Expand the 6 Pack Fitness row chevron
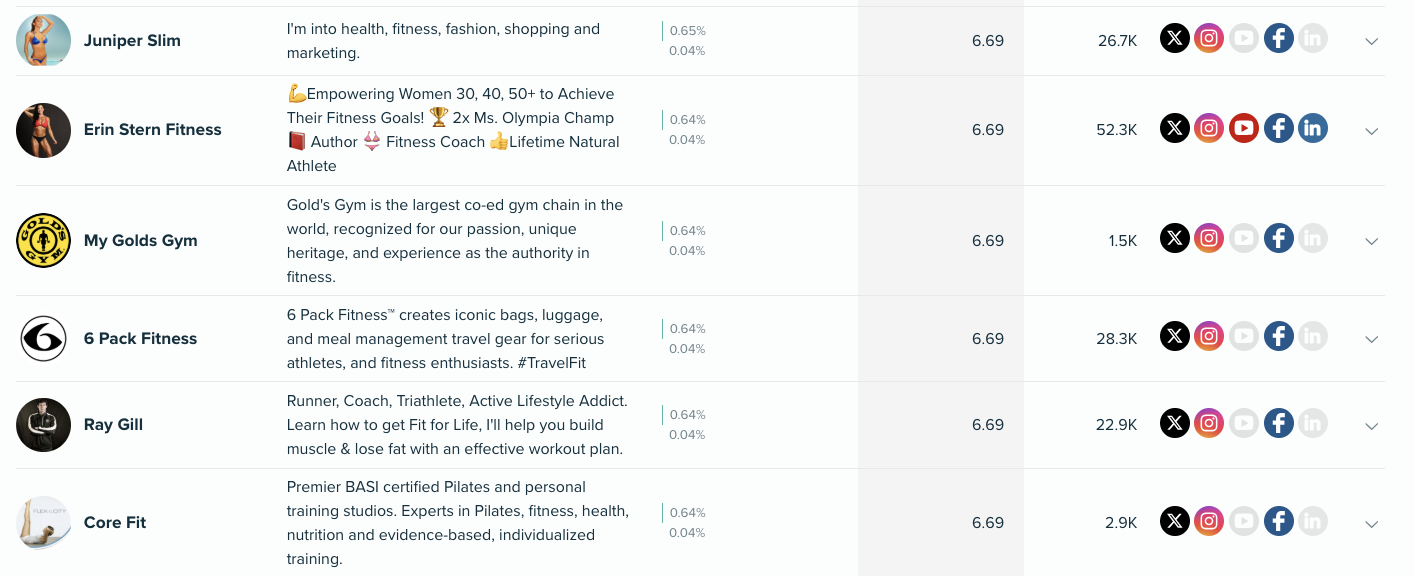Viewport: 1414px width, 576px height. tap(1372, 339)
